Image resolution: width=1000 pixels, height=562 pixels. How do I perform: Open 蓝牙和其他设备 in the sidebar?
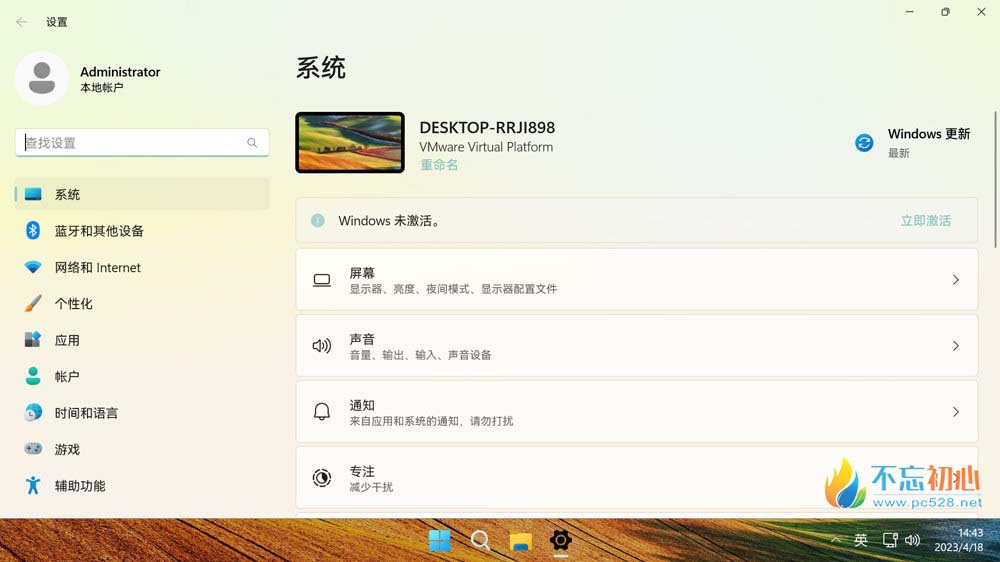point(99,231)
